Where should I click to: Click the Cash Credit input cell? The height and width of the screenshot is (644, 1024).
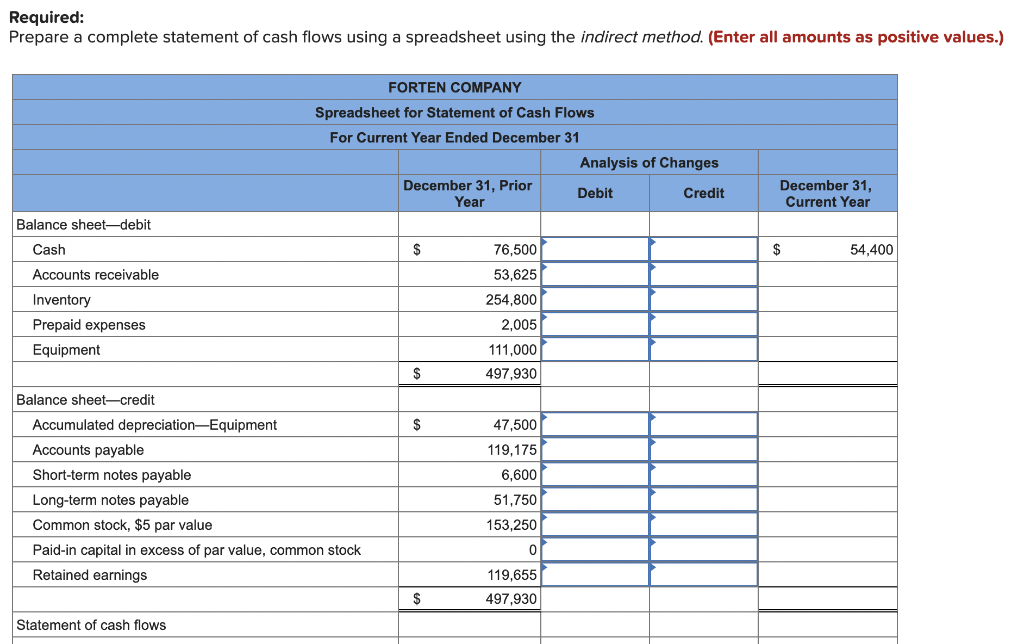click(x=703, y=249)
